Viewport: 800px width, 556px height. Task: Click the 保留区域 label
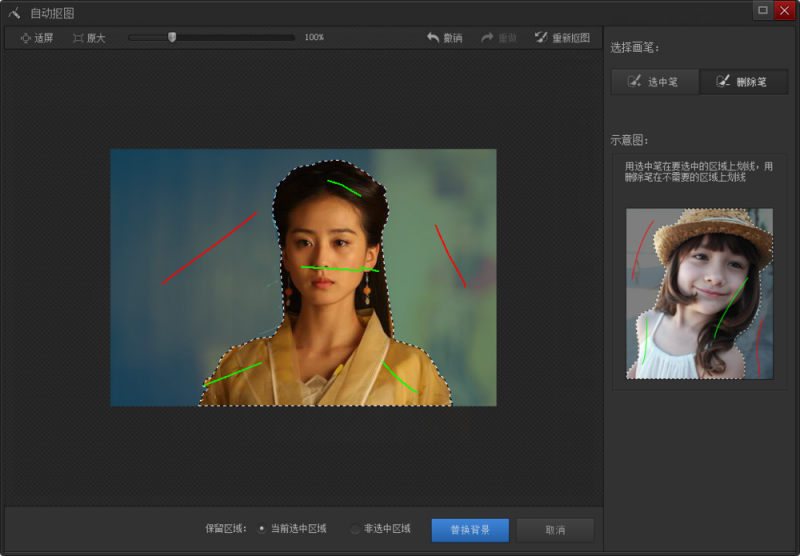pos(226,529)
